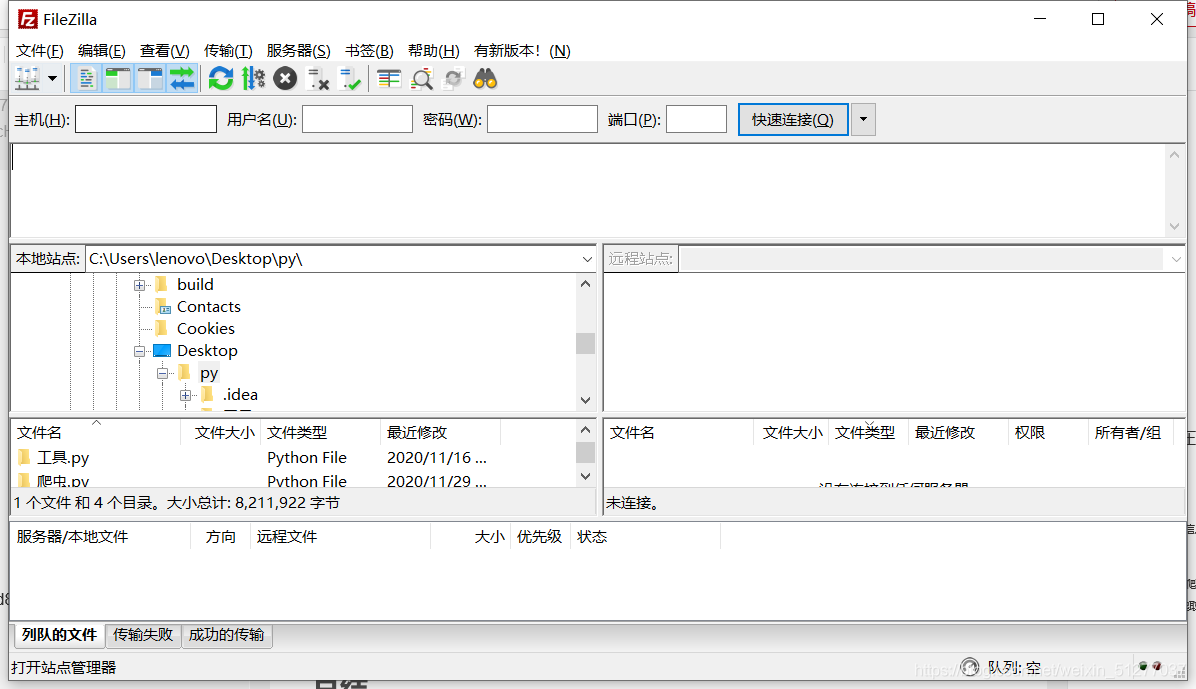Click the 快速连接(Q) button
The height and width of the screenshot is (689, 1196).
tap(793, 120)
